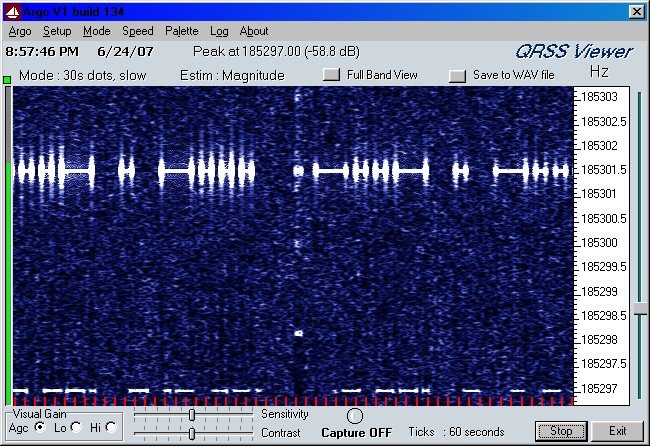Viewport: 650px width, 446px height.
Task: Click the 185299 frequency label
Action: coord(599,292)
